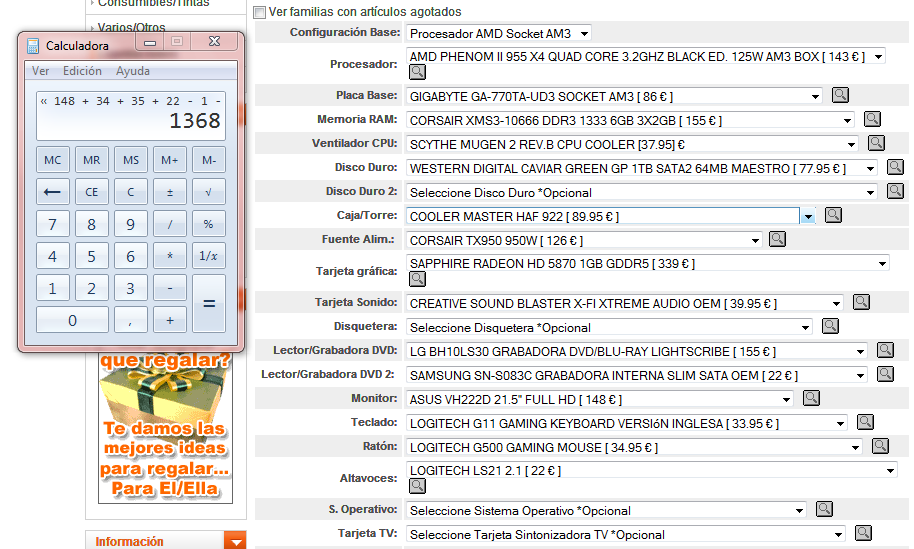Viewport: 914px width, 549px height.
Task: Click calculator digit 7 button
Action: click(52, 224)
